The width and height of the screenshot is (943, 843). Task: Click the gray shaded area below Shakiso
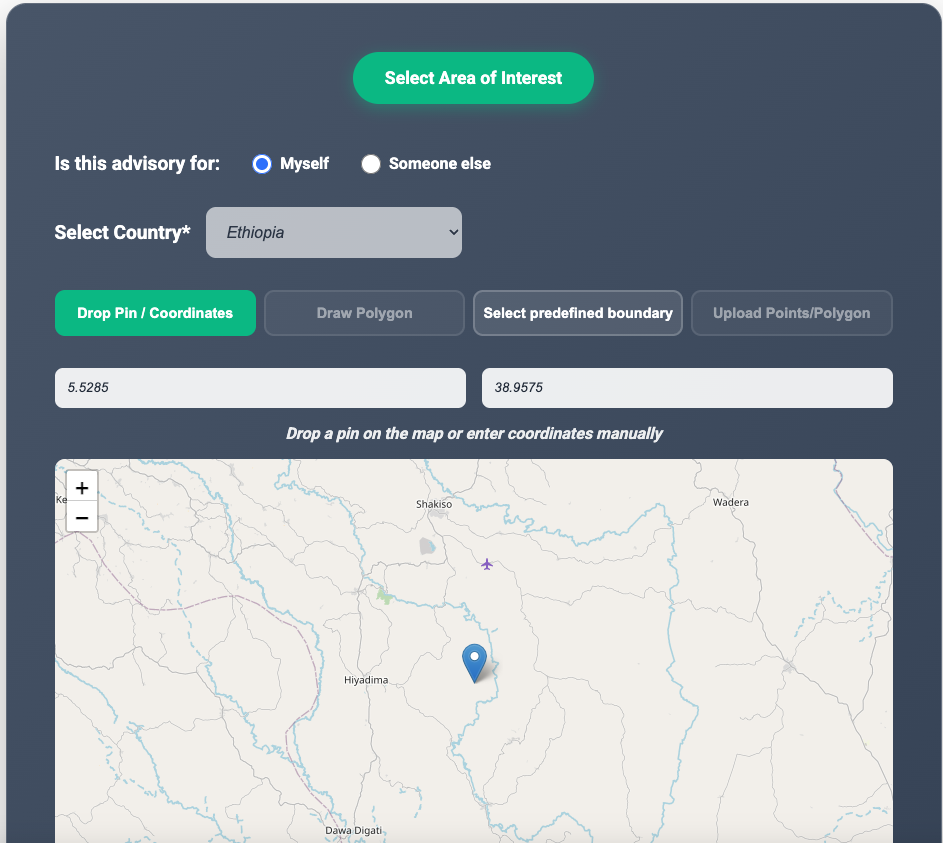(428, 546)
